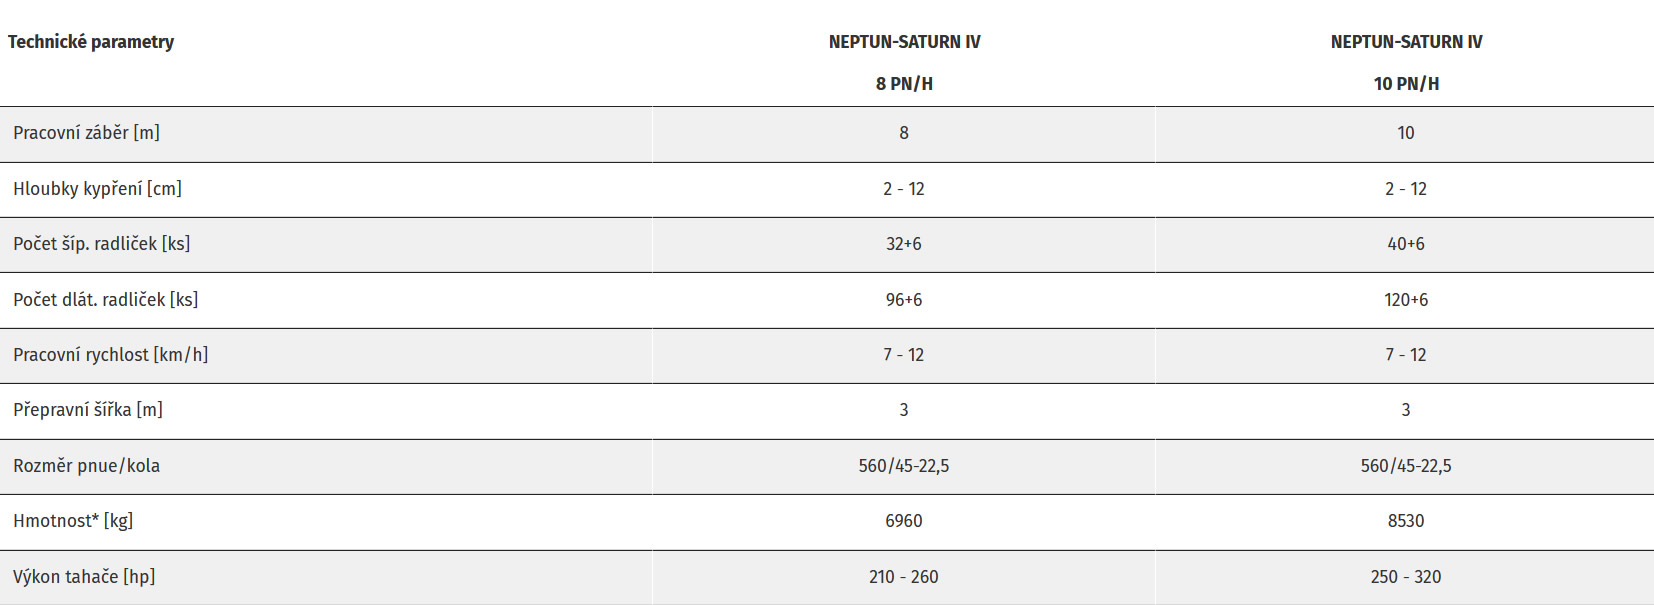Click the Hloubky kypření [cm] row label
The image size is (1654, 605).
[97, 189]
